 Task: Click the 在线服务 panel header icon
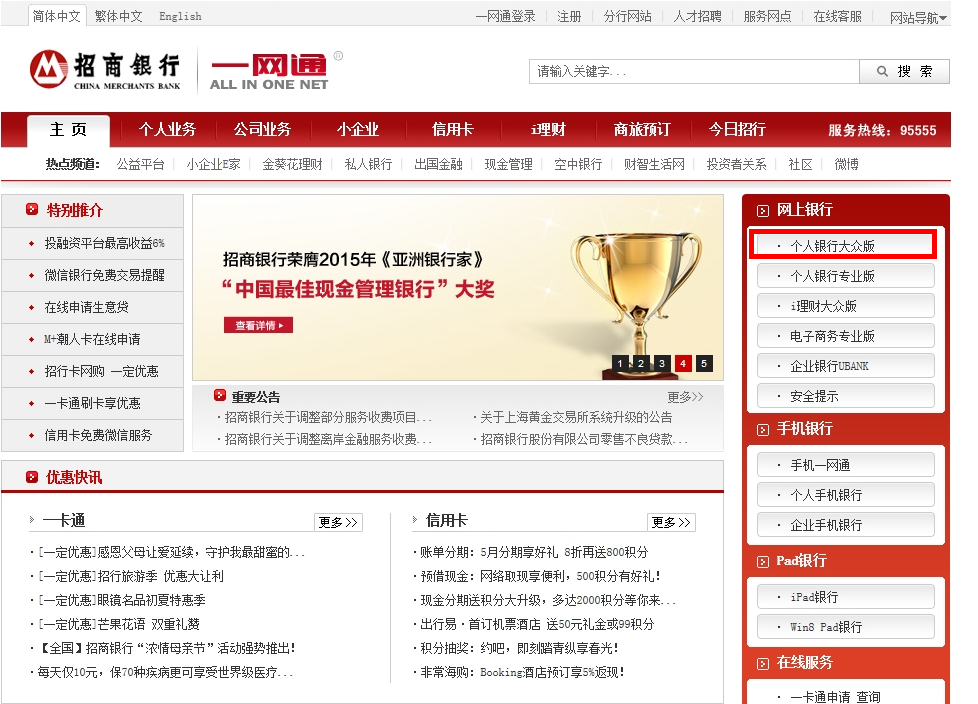(x=763, y=663)
